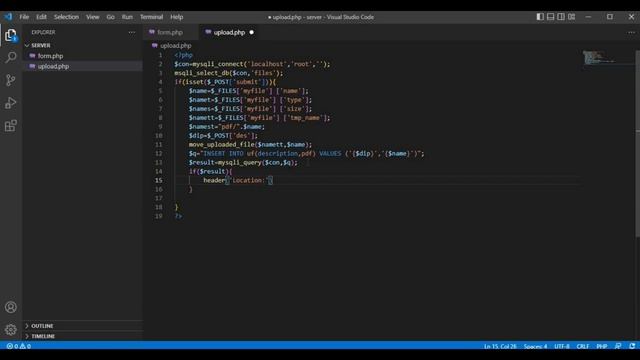Click the closing ?> tag on line 19
This screenshot has height=360, width=640.
(x=178, y=216)
